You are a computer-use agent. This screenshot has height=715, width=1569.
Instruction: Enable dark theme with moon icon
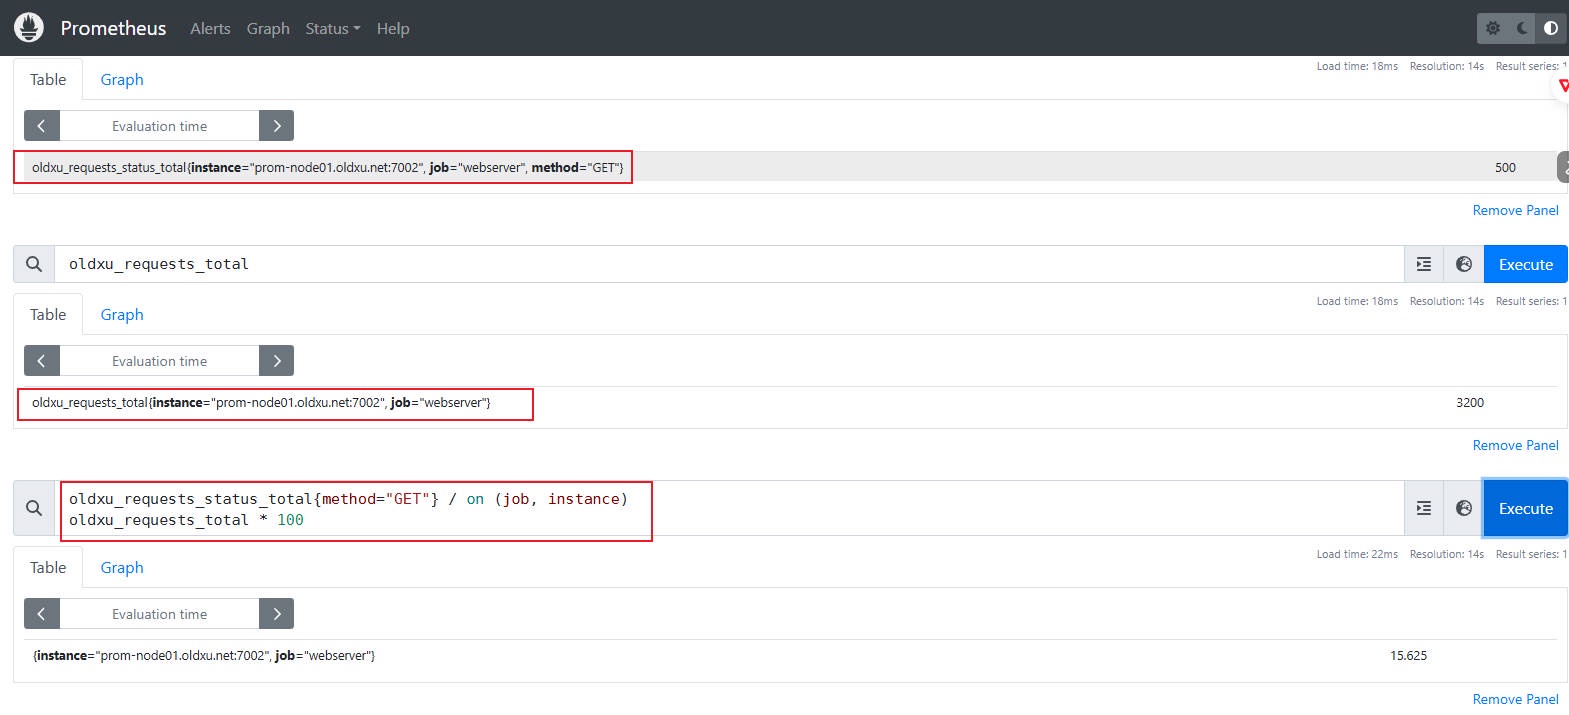point(1522,28)
